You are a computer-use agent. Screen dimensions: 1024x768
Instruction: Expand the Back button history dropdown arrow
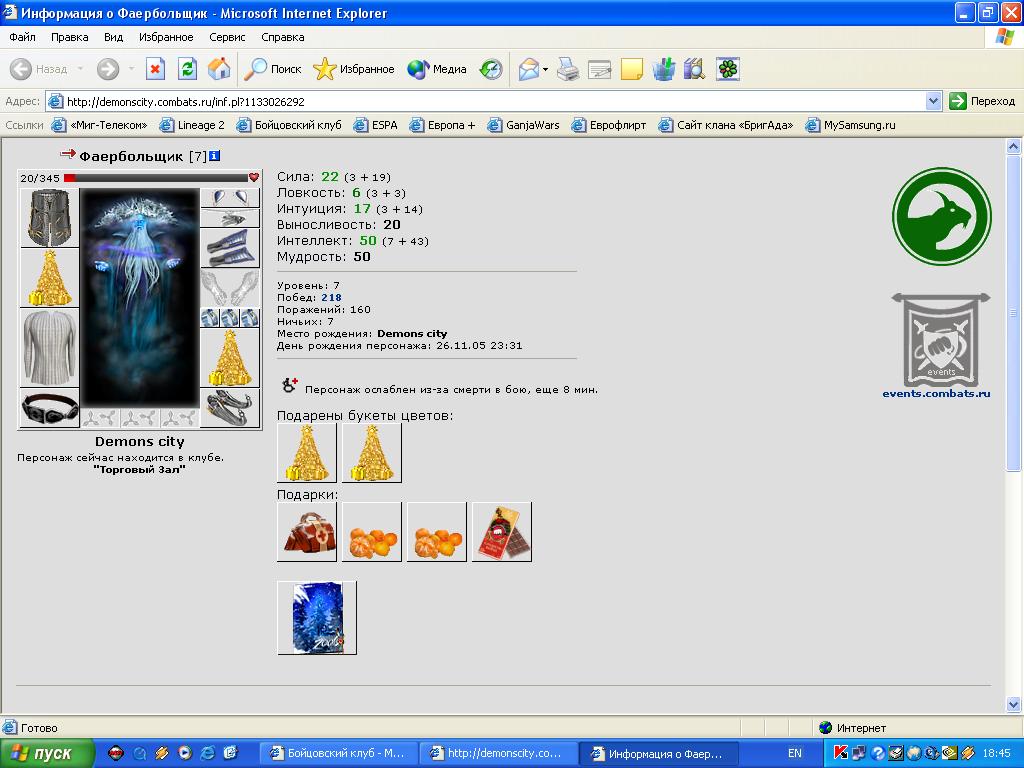tap(80, 69)
